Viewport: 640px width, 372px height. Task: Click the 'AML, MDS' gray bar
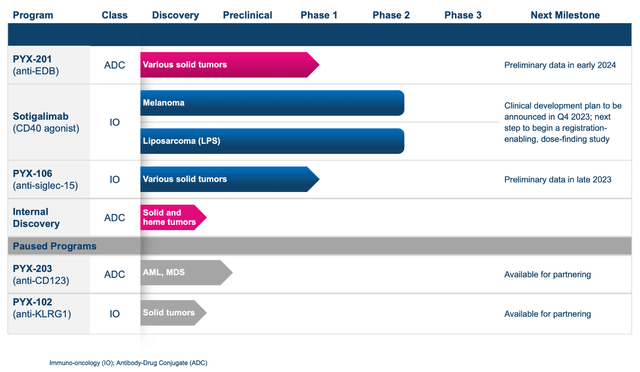pos(186,272)
